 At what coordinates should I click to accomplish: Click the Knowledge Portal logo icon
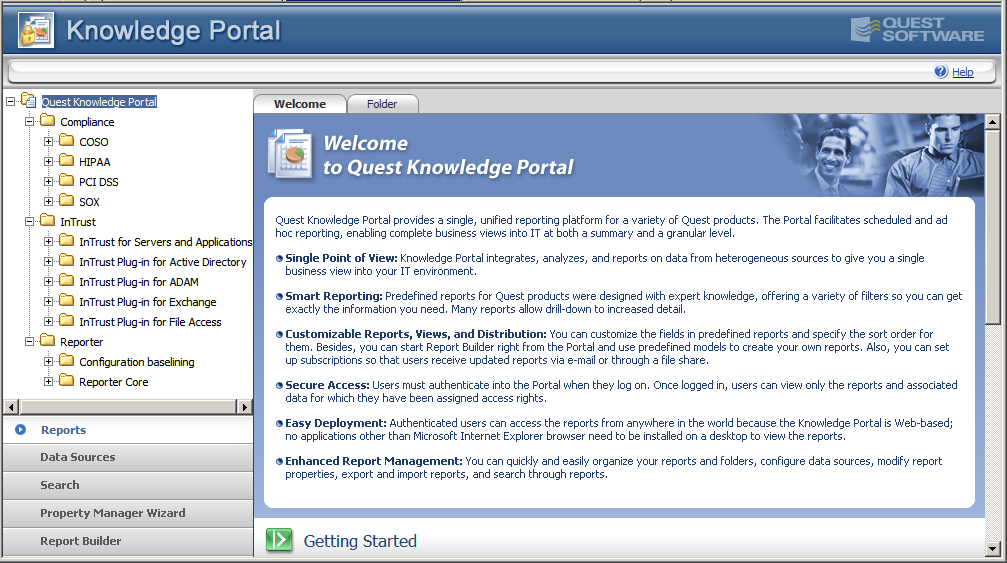click(x=36, y=30)
